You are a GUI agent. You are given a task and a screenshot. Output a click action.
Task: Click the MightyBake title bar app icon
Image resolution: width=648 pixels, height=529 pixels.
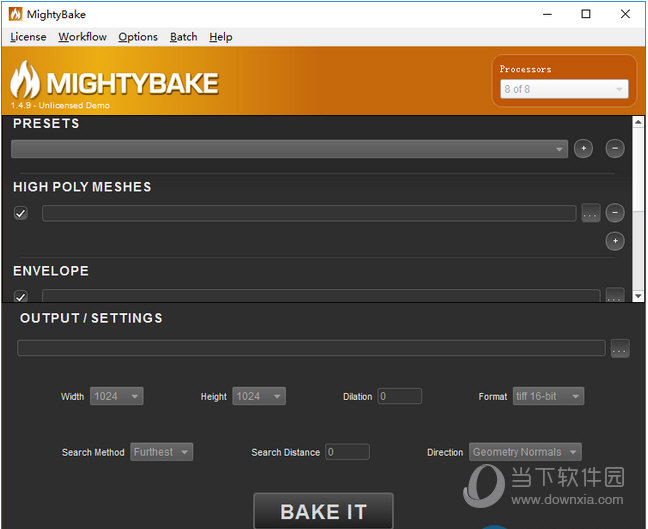tap(15, 14)
